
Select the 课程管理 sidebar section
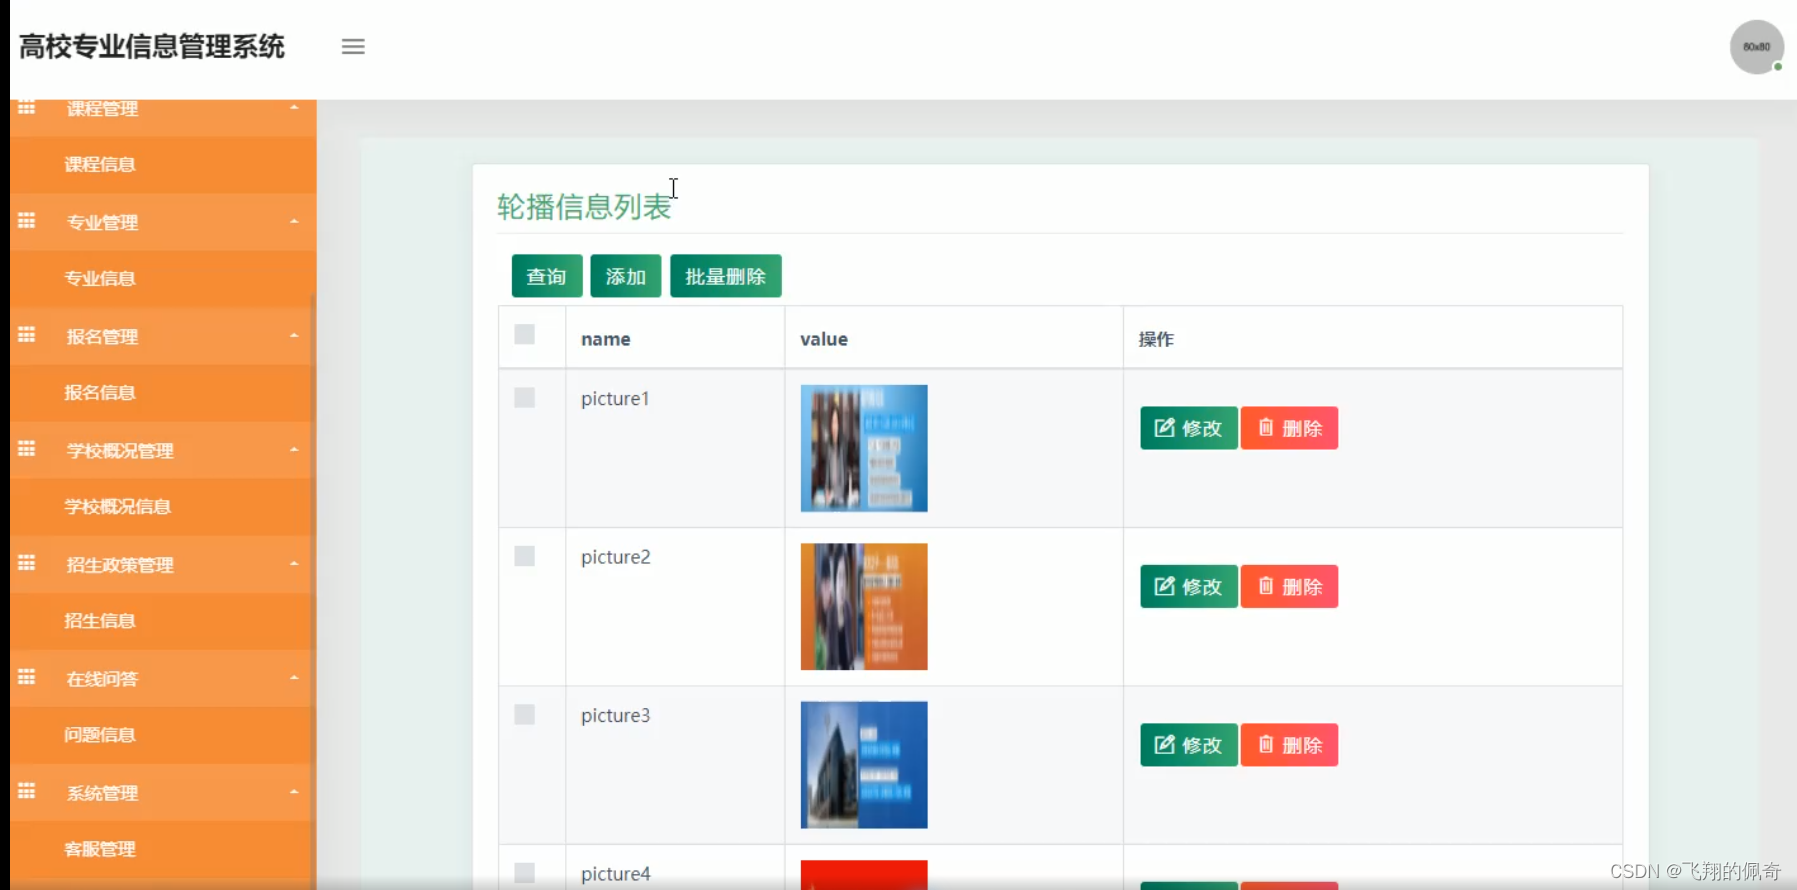(163, 116)
